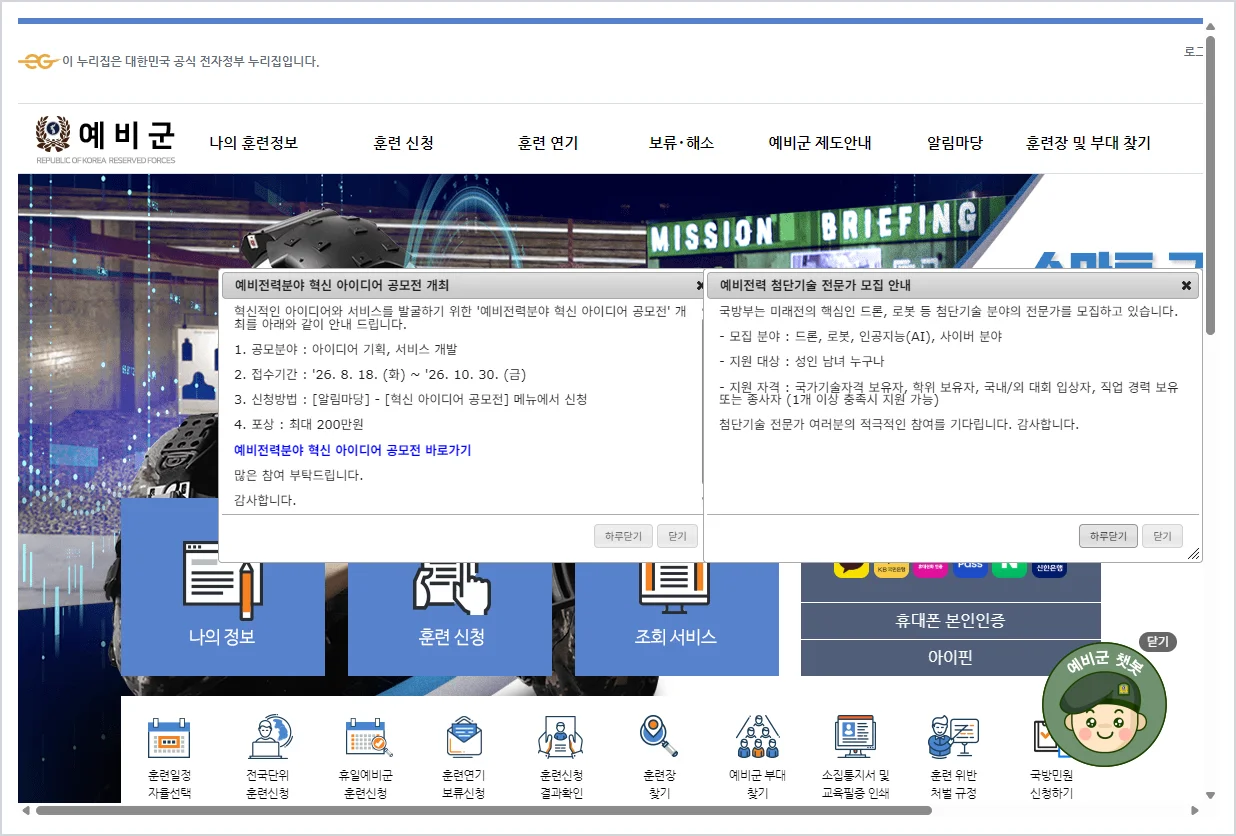This screenshot has width=1236, height=836.
Task: Click the title '예비전력 첨단기술 전문가 모집 안내'
Action: tap(815, 285)
